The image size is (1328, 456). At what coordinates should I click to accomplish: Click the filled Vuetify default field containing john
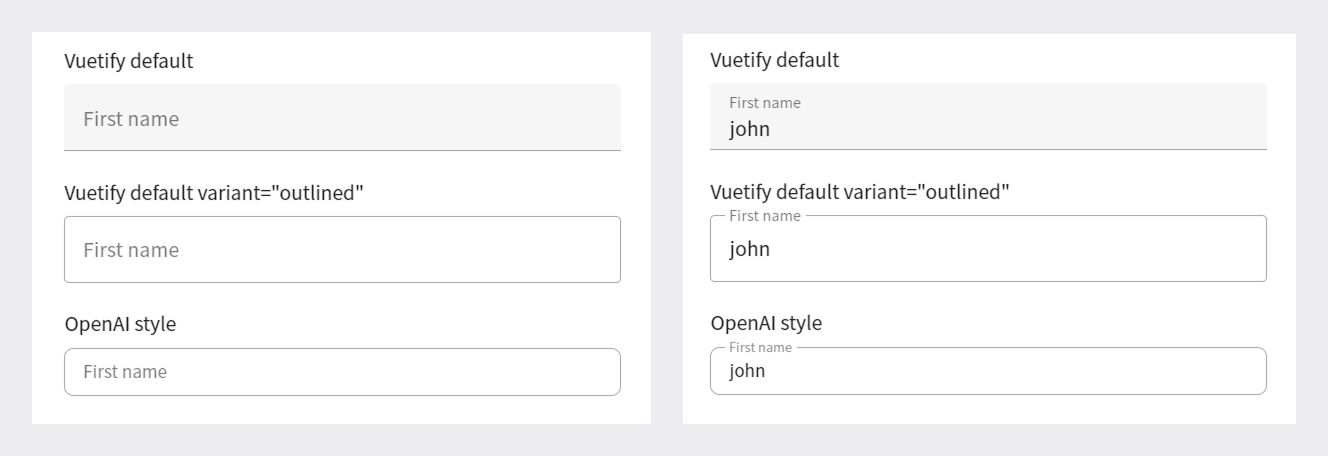(988, 116)
